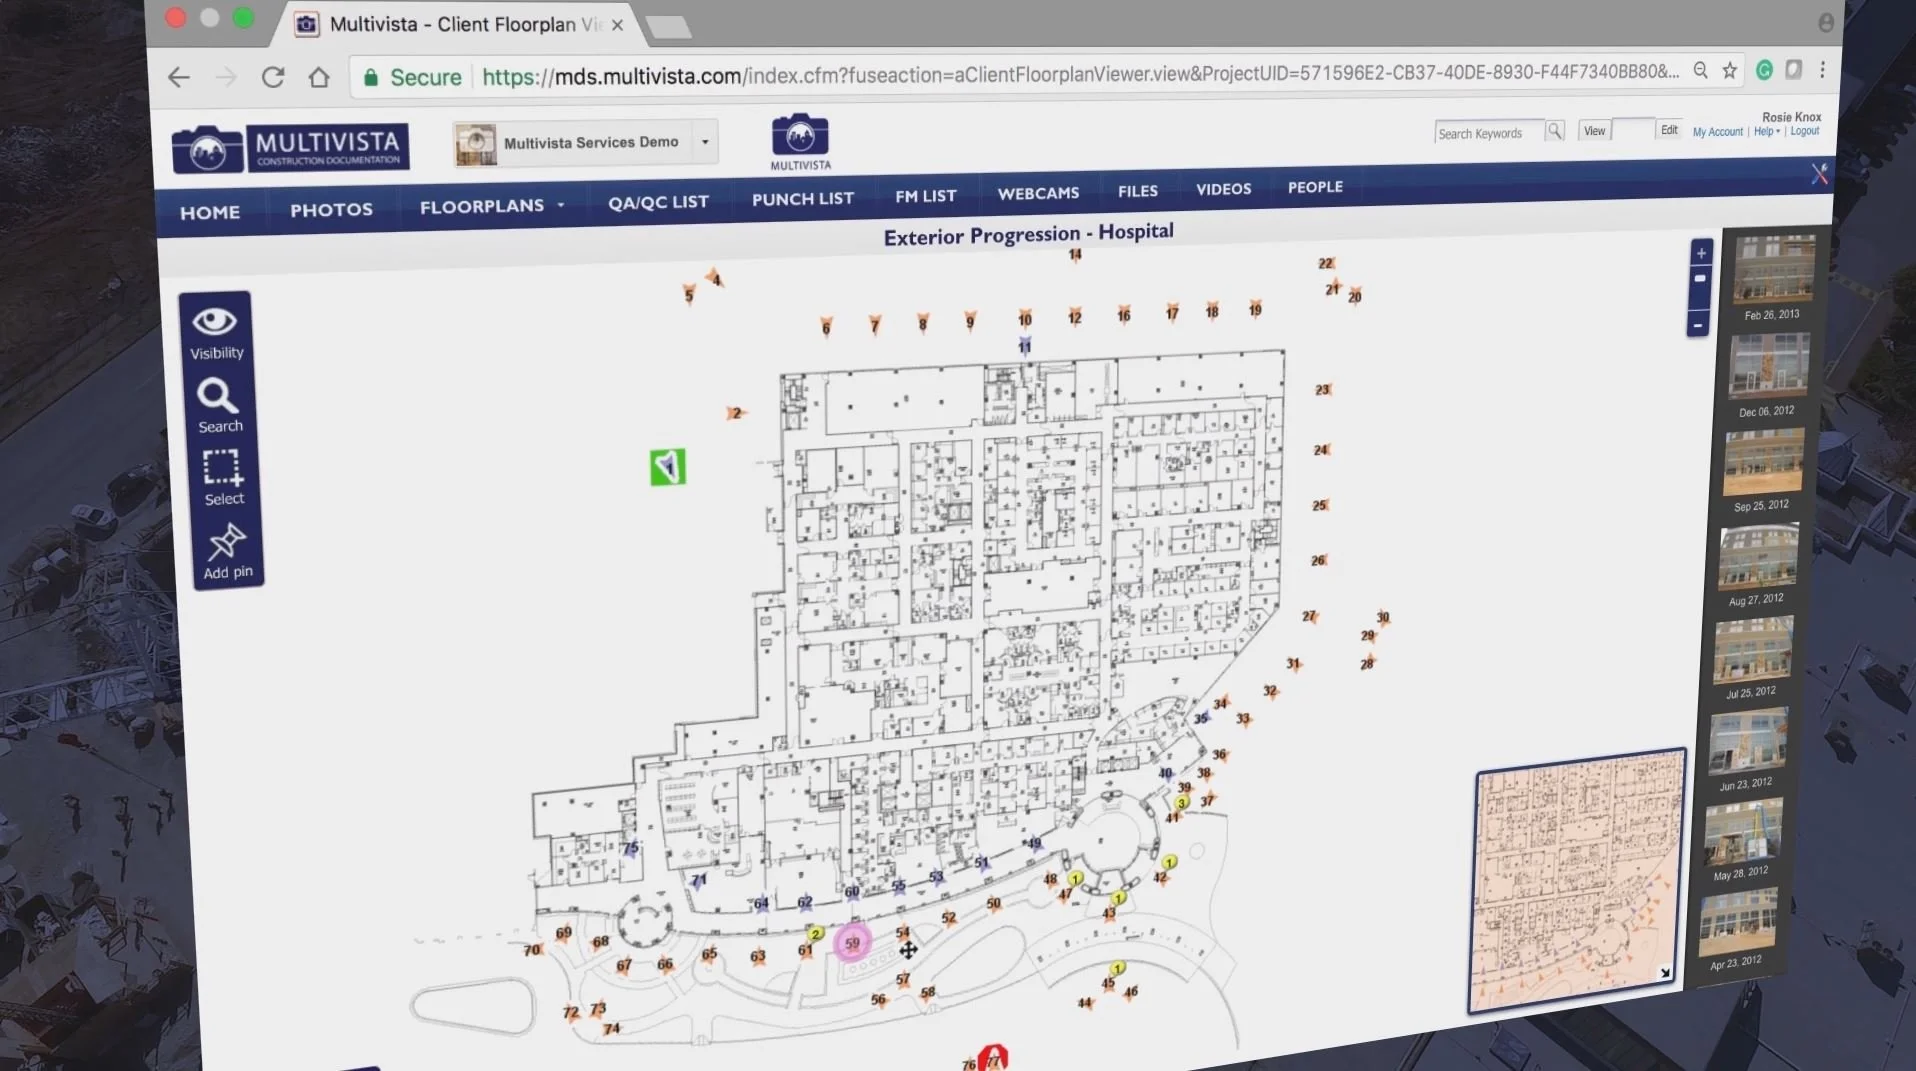Reload the page
The height and width of the screenshot is (1071, 1916).
pos(272,77)
